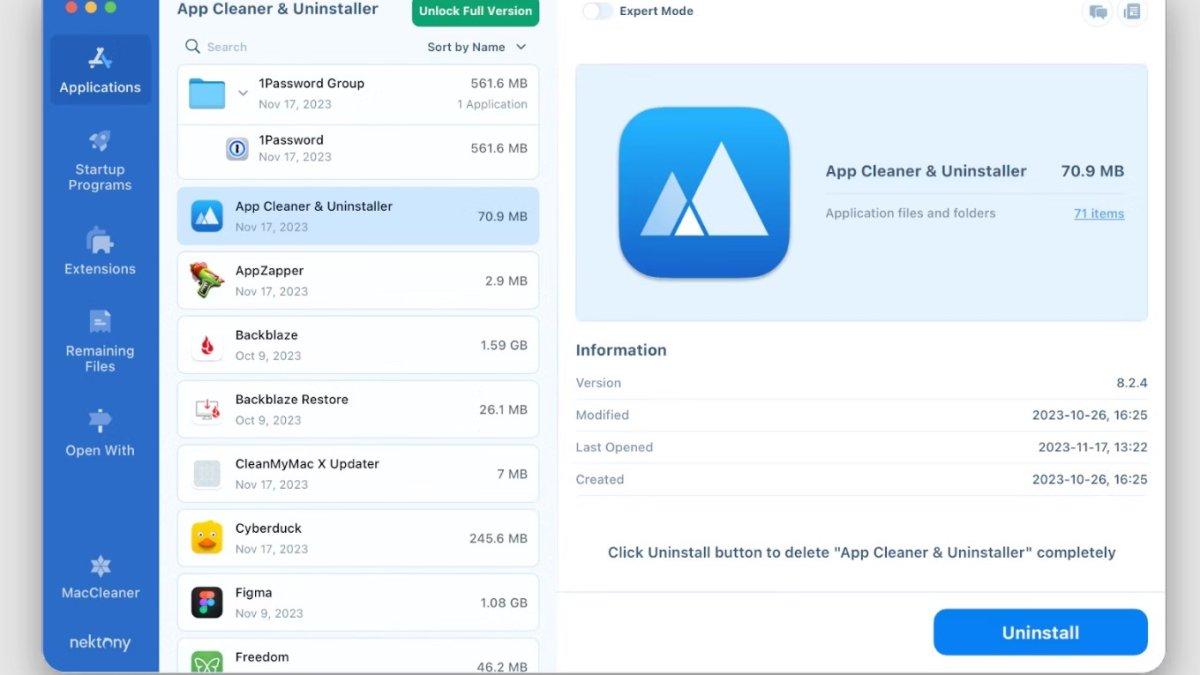This screenshot has width=1200, height=675.
Task: Click the 1Password Group folder icon
Action: pyautogui.click(x=207, y=93)
